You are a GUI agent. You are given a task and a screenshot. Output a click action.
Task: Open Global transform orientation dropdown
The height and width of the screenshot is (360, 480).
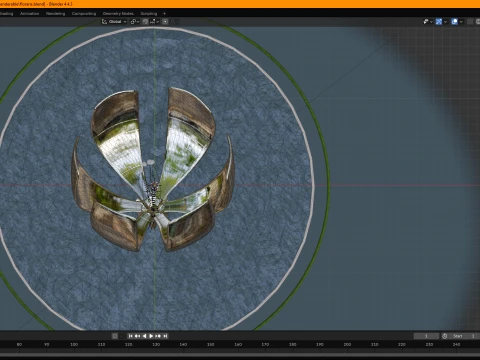114,22
